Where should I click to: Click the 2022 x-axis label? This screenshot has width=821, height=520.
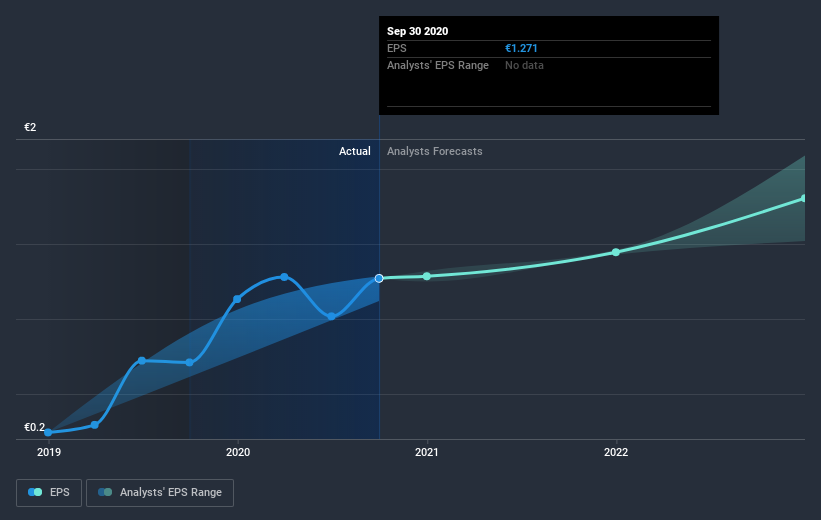click(x=616, y=452)
